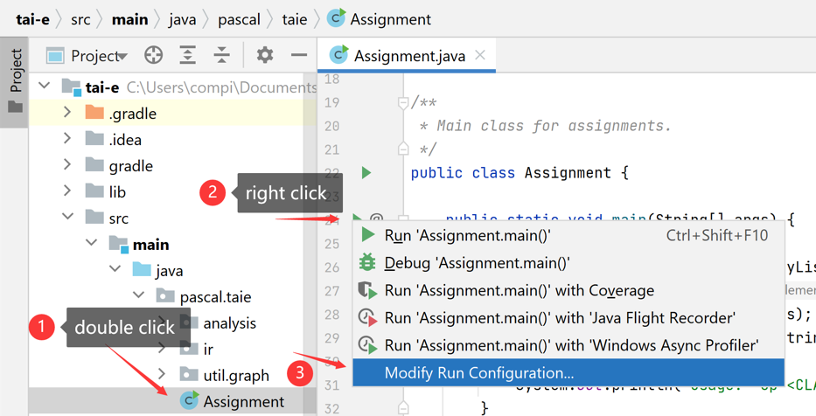Click the .idea folder icon

point(94,138)
